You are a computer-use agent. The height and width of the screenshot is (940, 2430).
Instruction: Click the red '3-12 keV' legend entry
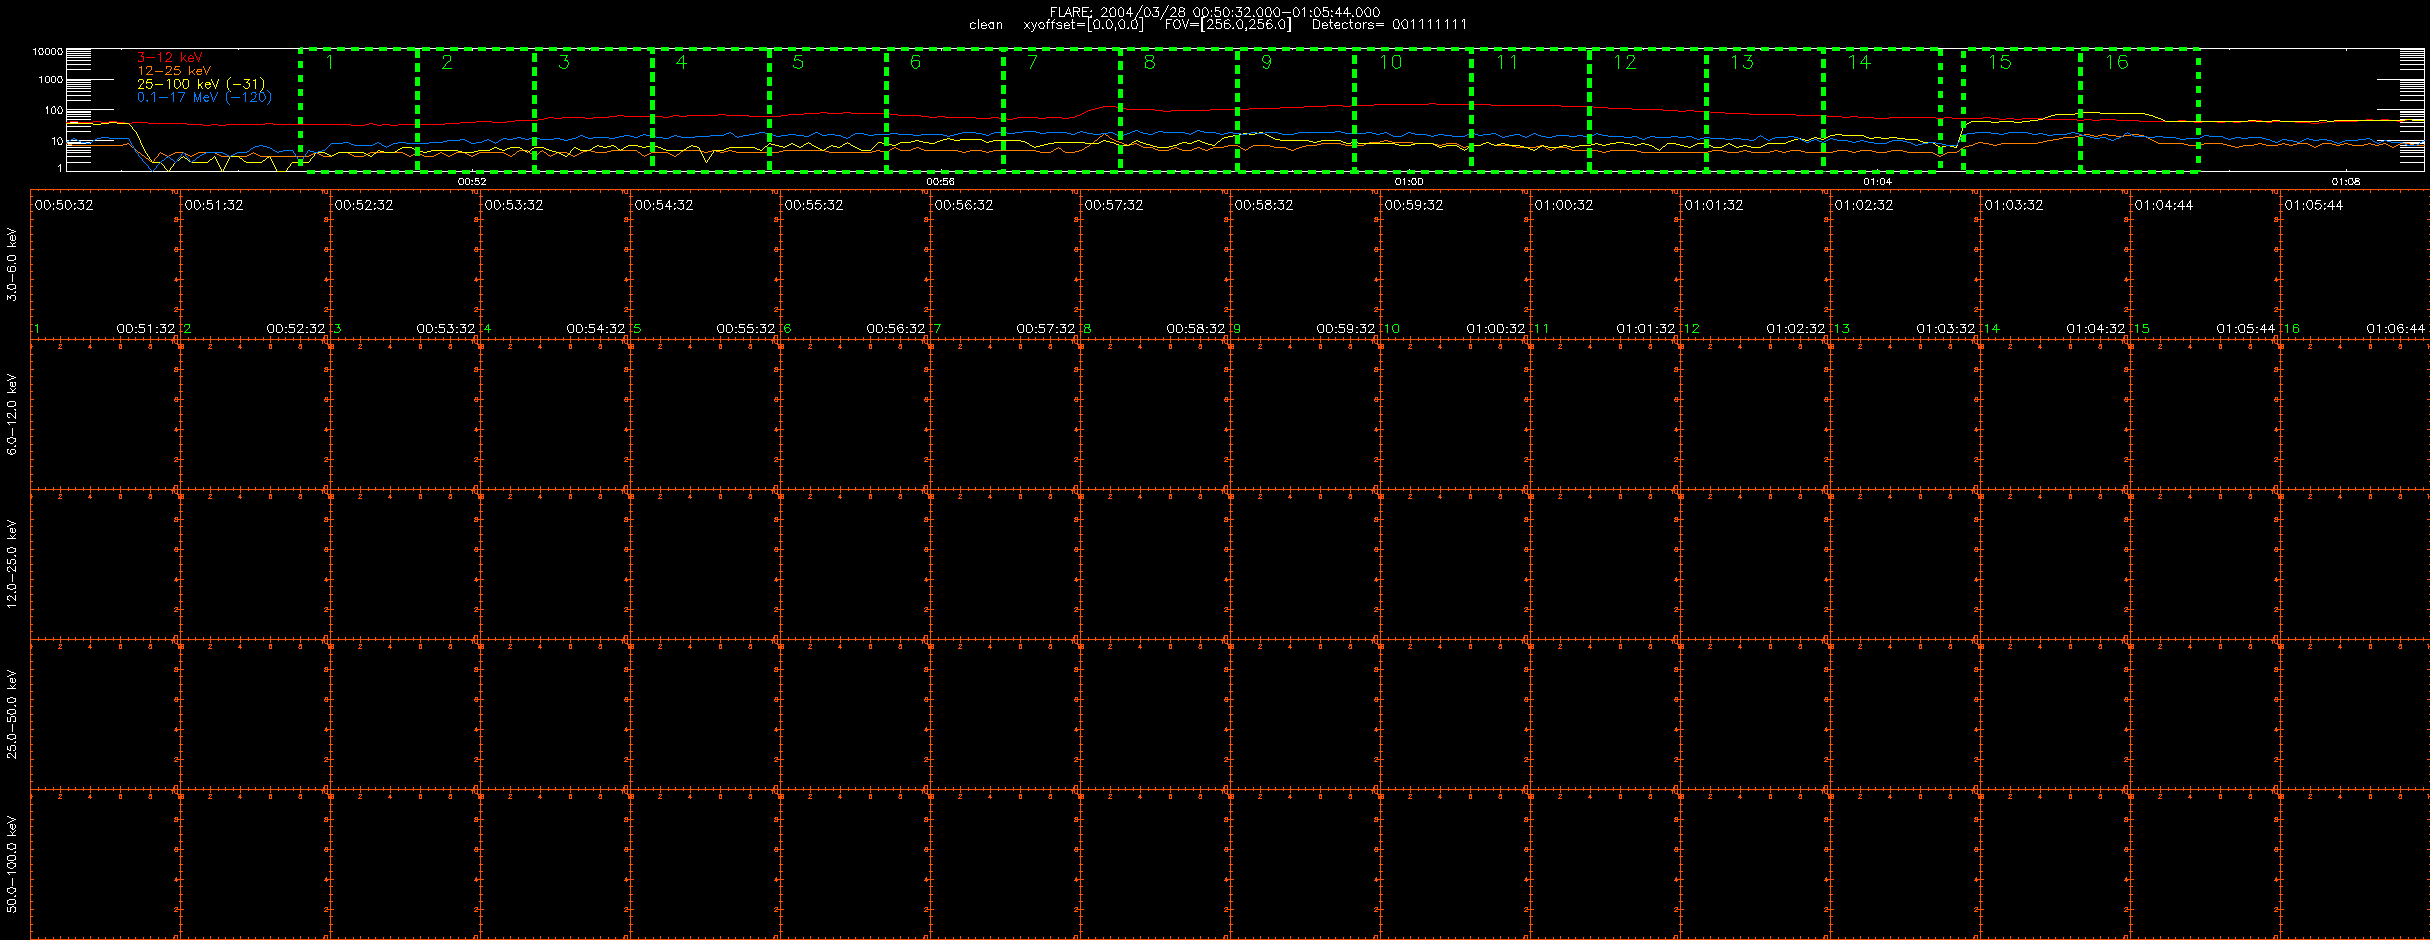(169, 58)
